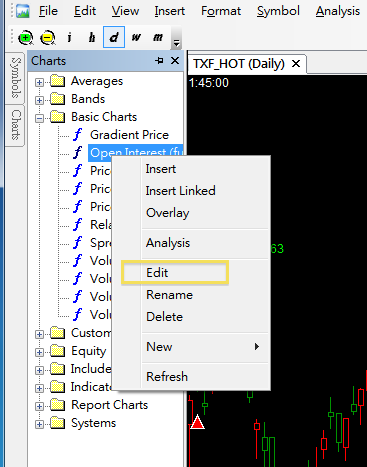Open the Symbol menu
This screenshot has height=467, width=367.
point(278,11)
